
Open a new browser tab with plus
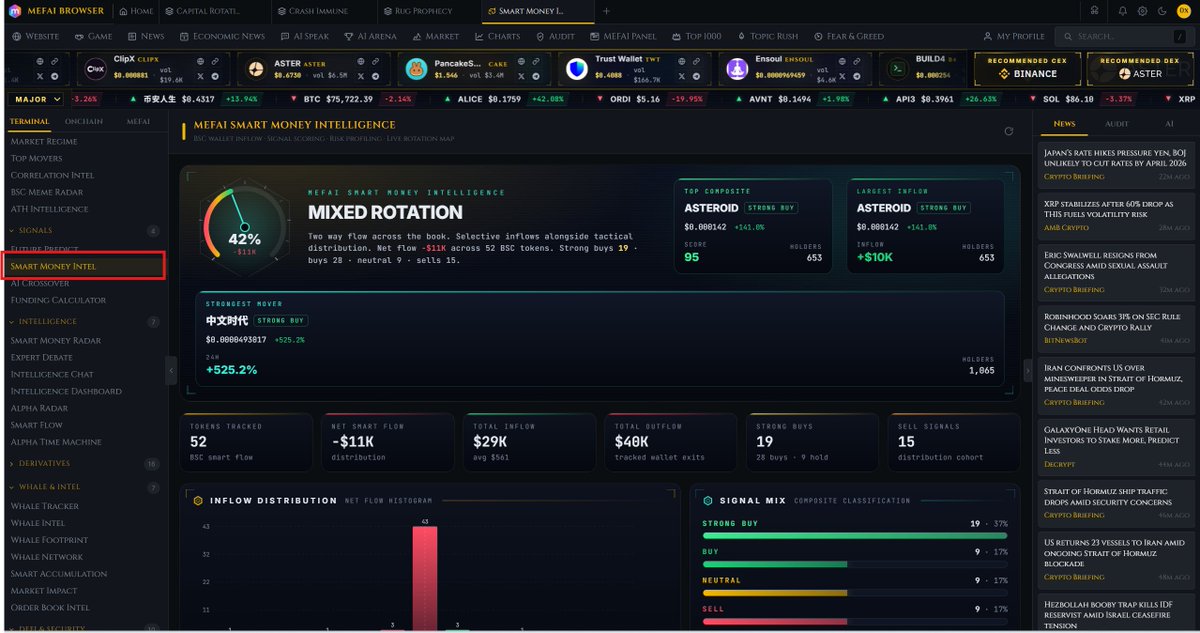pos(606,11)
